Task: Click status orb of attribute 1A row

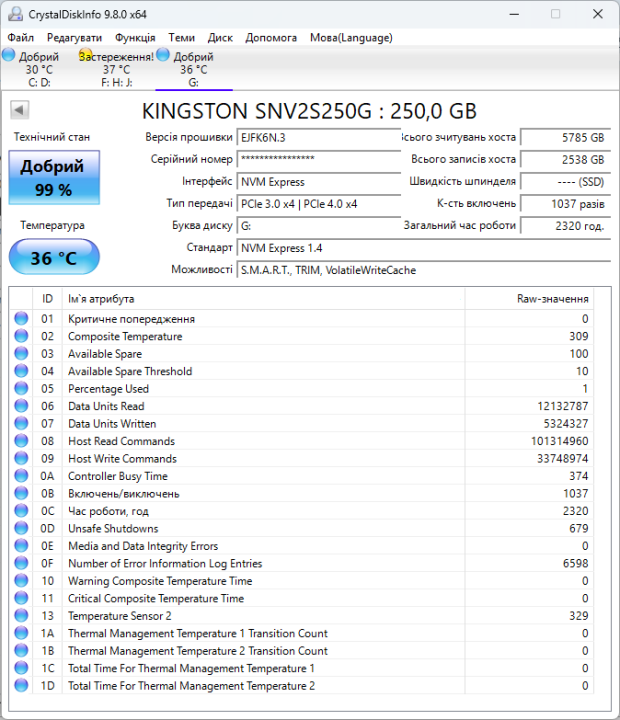Action: 21,632
